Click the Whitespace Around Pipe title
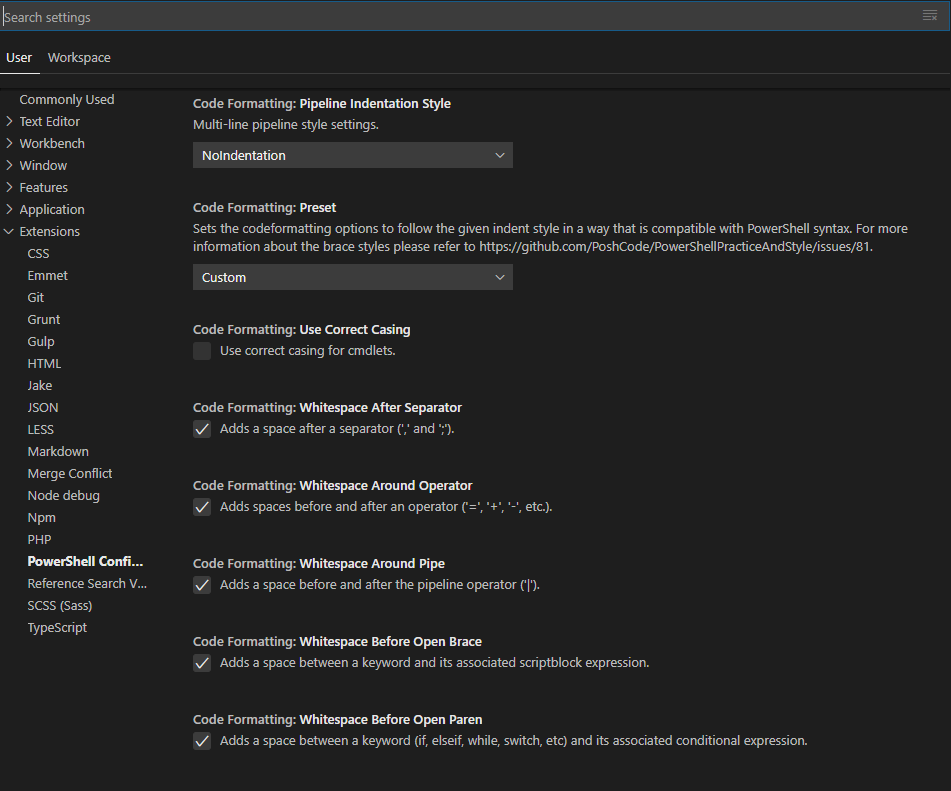 pyautogui.click(x=319, y=564)
